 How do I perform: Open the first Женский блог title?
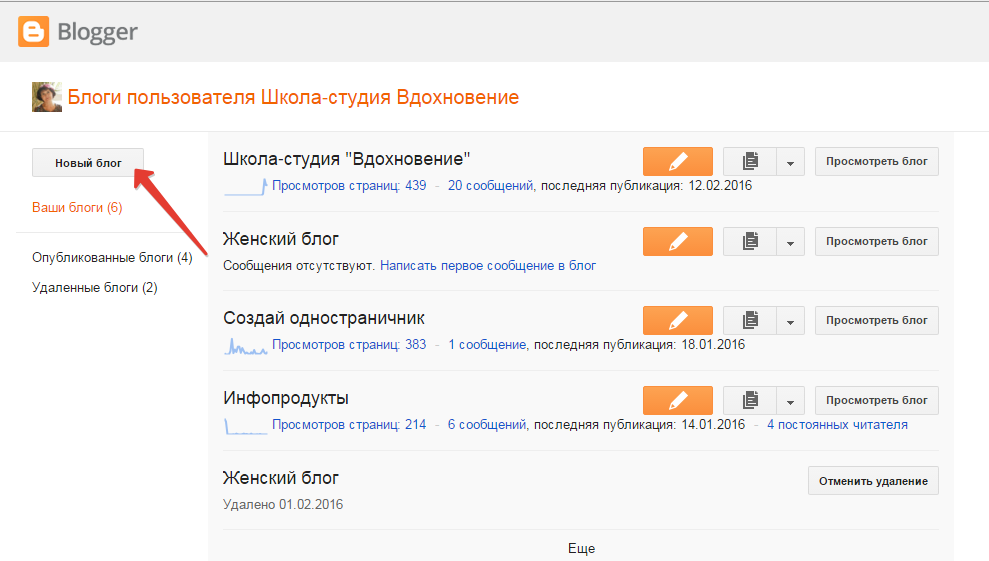coord(281,239)
